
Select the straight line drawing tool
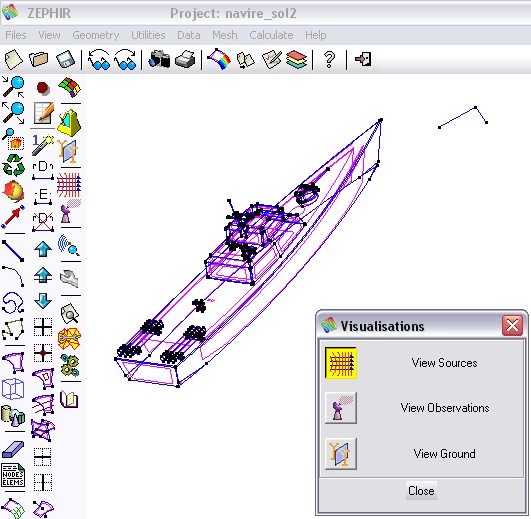tap(13, 251)
